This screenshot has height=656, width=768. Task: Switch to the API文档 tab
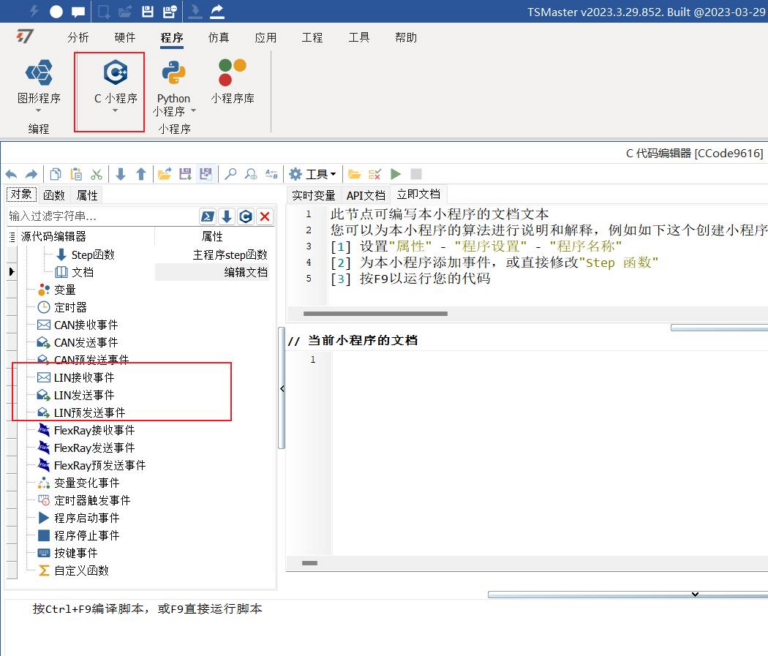365,195
